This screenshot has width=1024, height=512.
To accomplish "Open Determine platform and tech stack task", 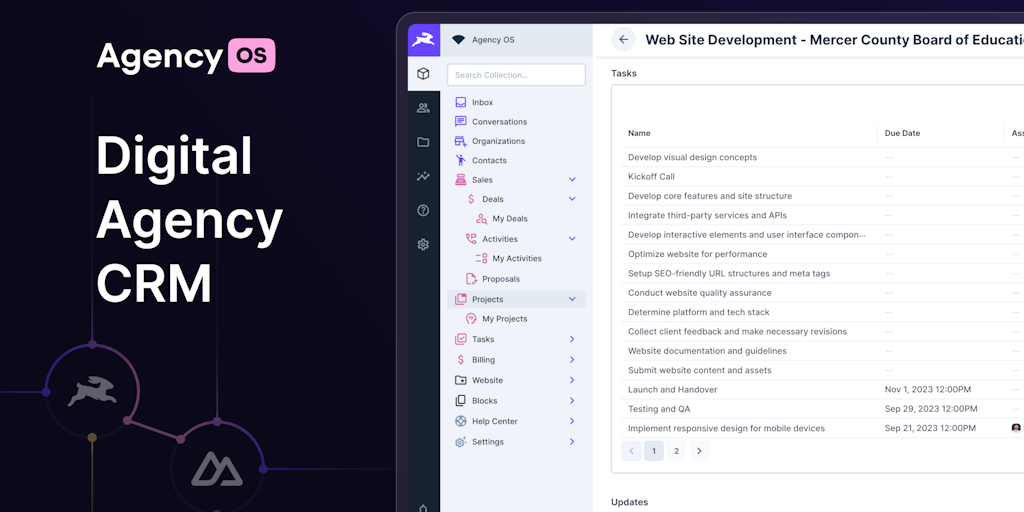I will 699,312.
